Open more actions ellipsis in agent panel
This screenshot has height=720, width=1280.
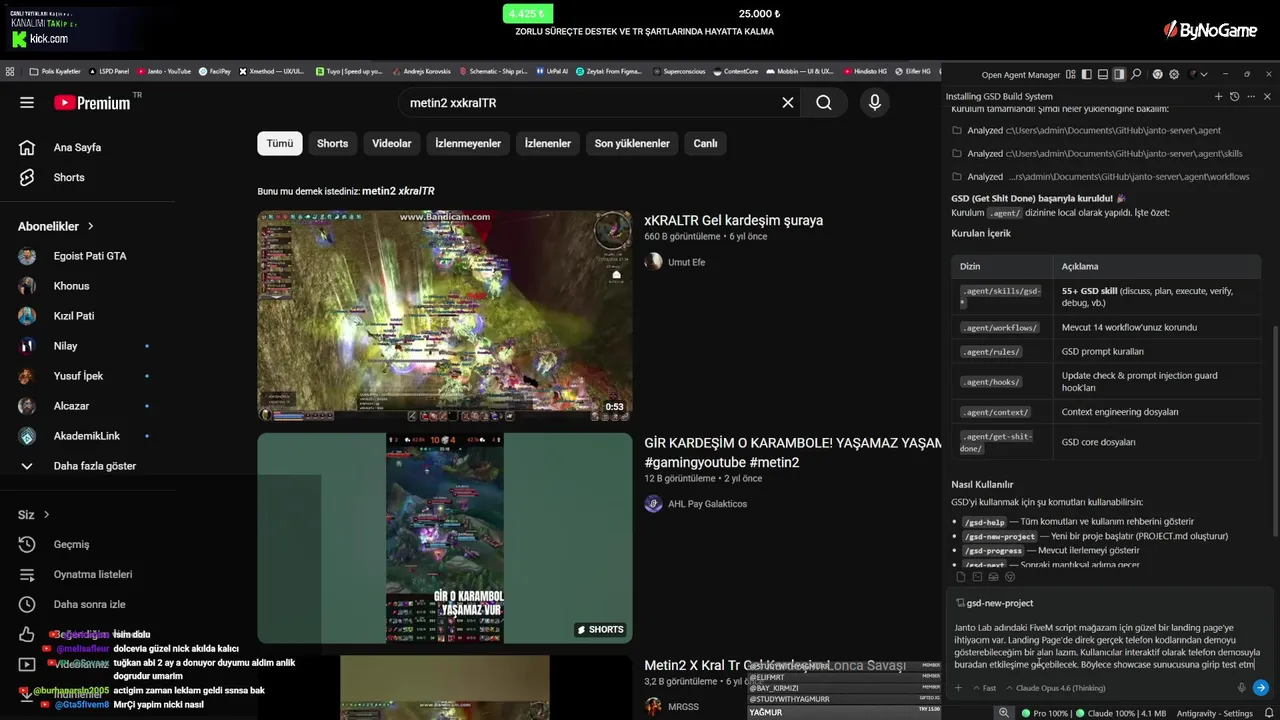point(1251,96)
